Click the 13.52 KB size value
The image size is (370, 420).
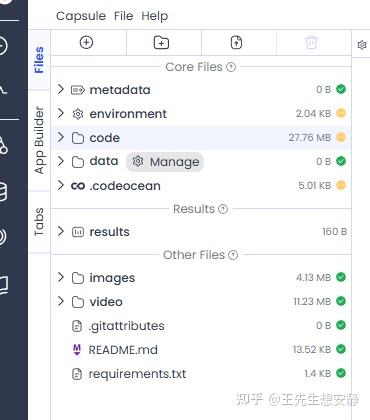point(312,350)
